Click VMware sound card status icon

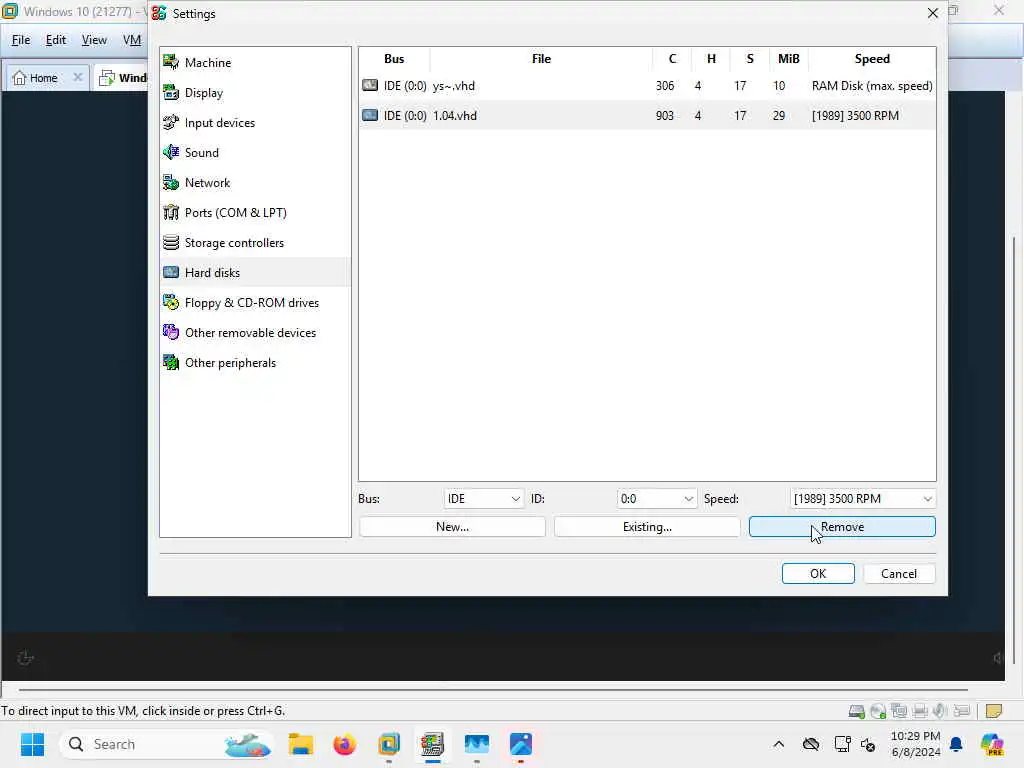click(940, 711)
